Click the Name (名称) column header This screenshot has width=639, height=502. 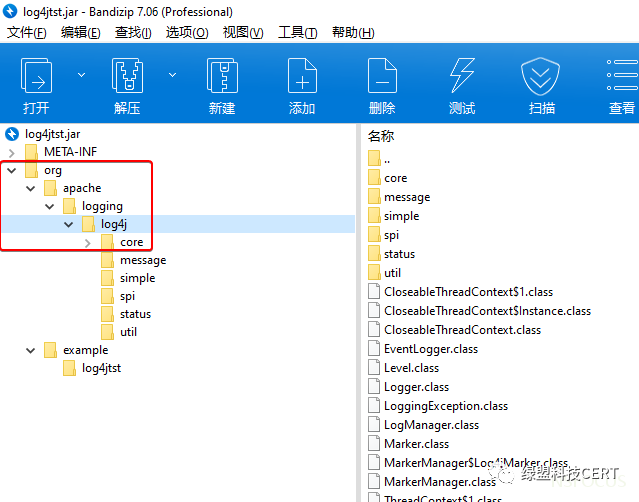point(381,135)
